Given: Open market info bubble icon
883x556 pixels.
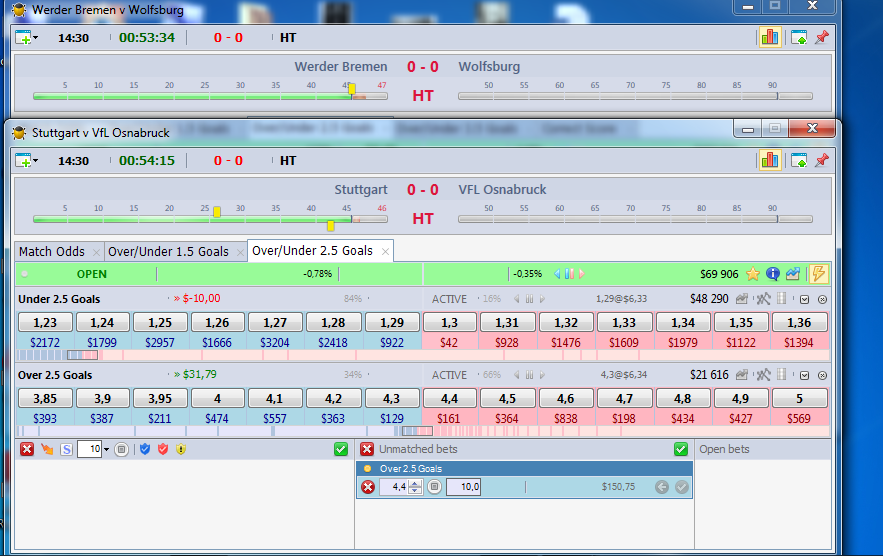Looking at the screenshot, I should pos(773,274).
